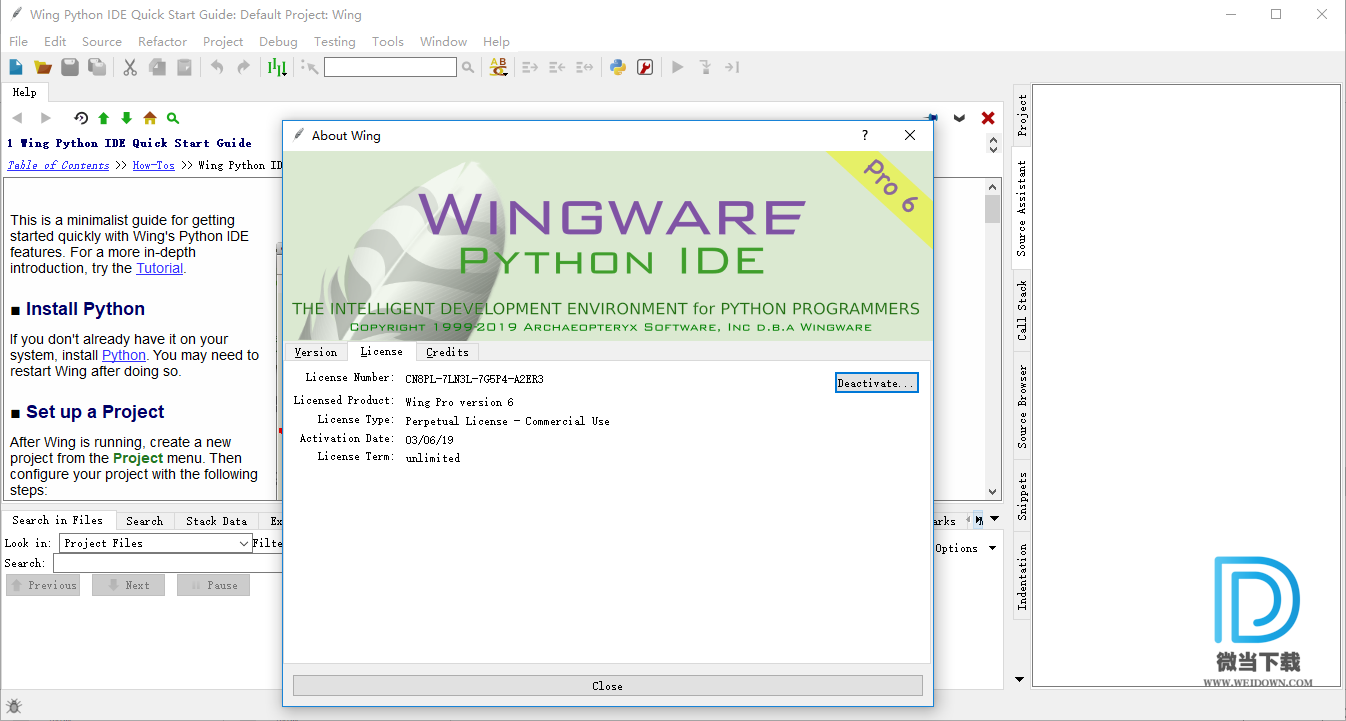
Task: Open the Debug menu
Action: (278, 41)
